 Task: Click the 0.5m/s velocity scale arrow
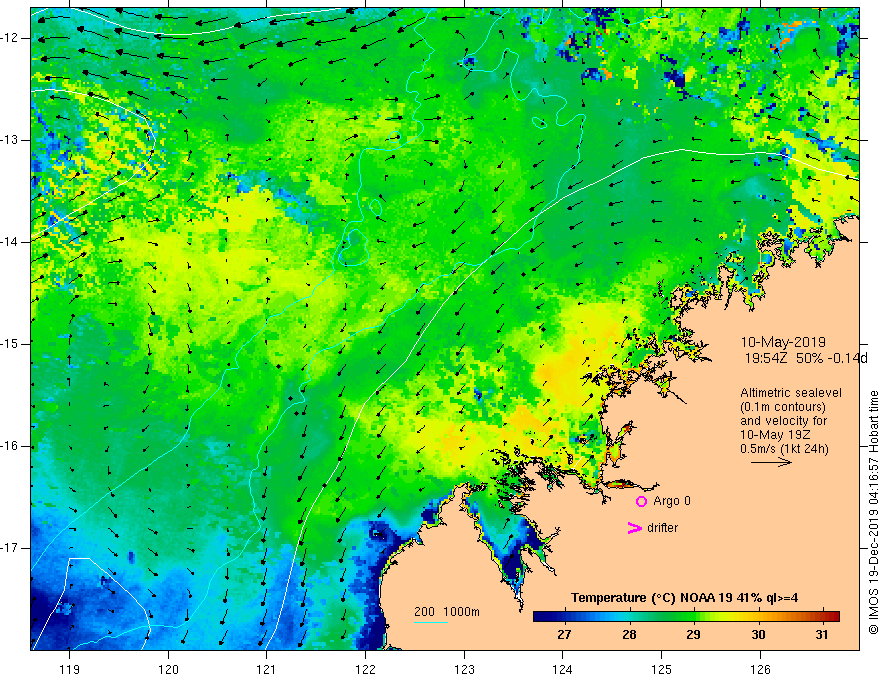(771, 462)
